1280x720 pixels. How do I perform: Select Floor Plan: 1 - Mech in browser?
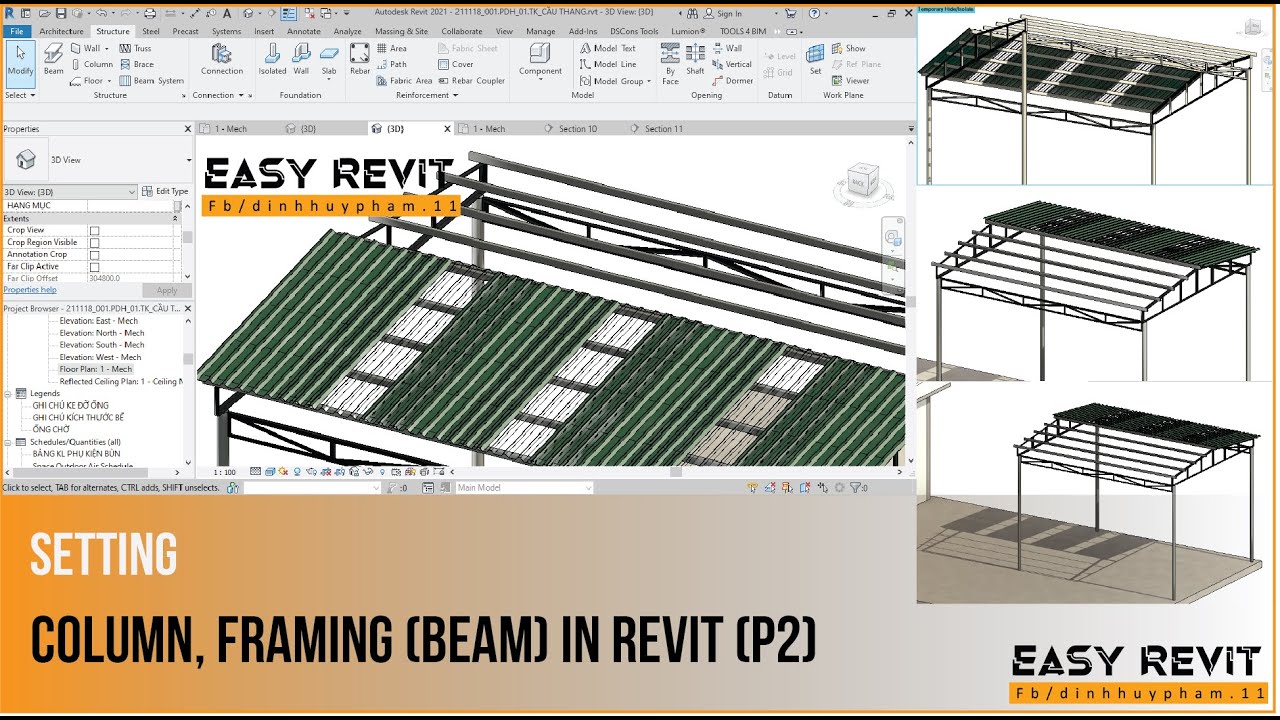pyautogui.click(x=95, y=369)
